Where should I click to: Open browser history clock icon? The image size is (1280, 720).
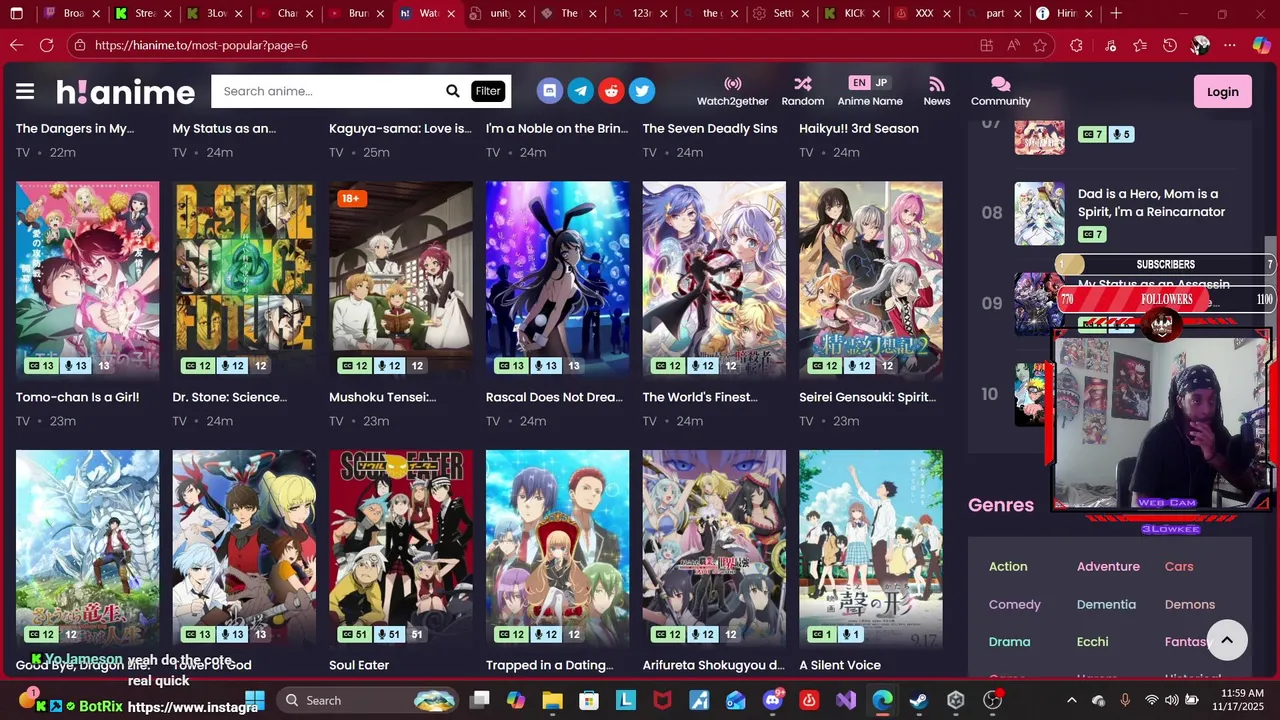[x=1169, y=45]
